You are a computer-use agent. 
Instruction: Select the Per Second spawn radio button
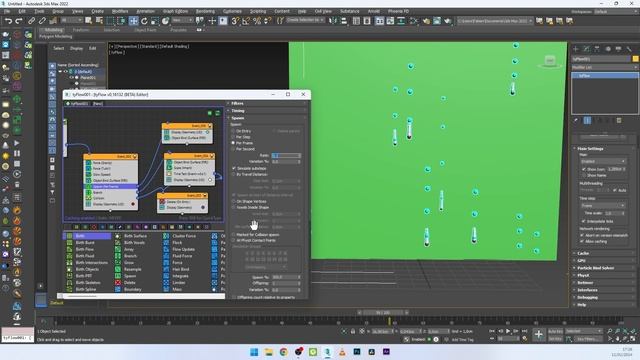click(x=233, y=149)
